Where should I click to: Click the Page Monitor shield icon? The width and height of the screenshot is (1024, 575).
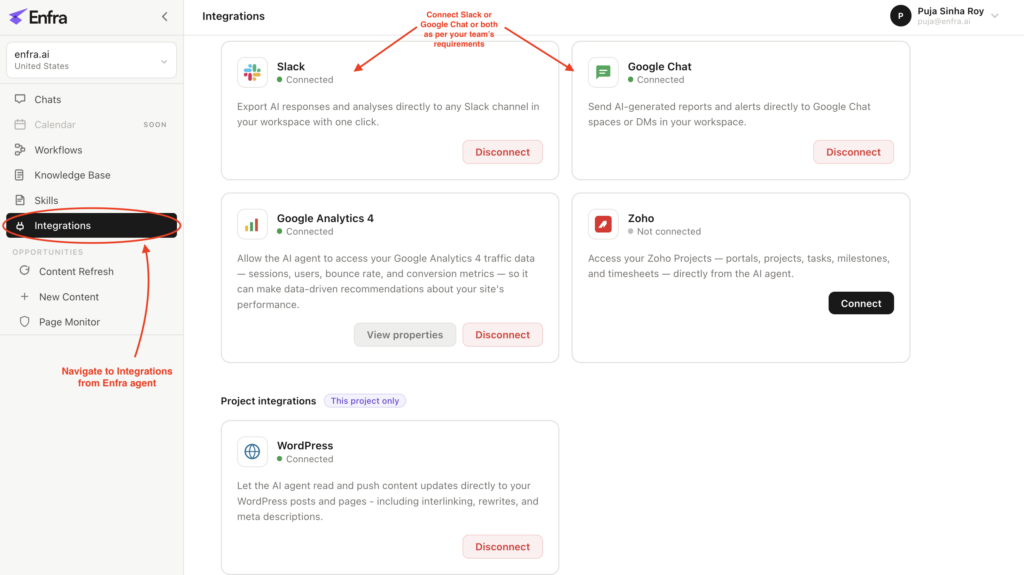(24, 321)
